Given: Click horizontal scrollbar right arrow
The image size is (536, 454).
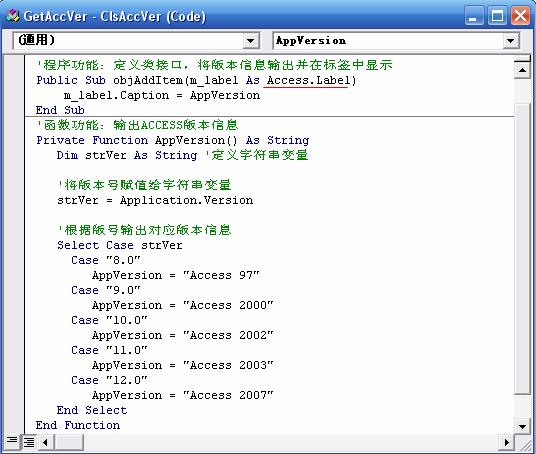Looking at the screenshot, I should (x=507, y=442).
